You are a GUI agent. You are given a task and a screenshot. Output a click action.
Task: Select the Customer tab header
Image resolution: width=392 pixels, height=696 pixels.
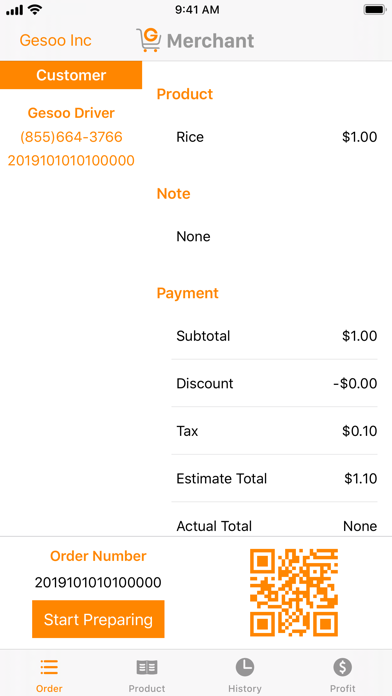71,75
